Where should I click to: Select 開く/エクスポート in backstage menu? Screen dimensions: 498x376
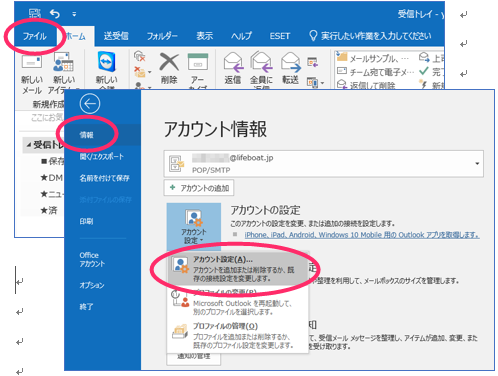pos(102,156)
